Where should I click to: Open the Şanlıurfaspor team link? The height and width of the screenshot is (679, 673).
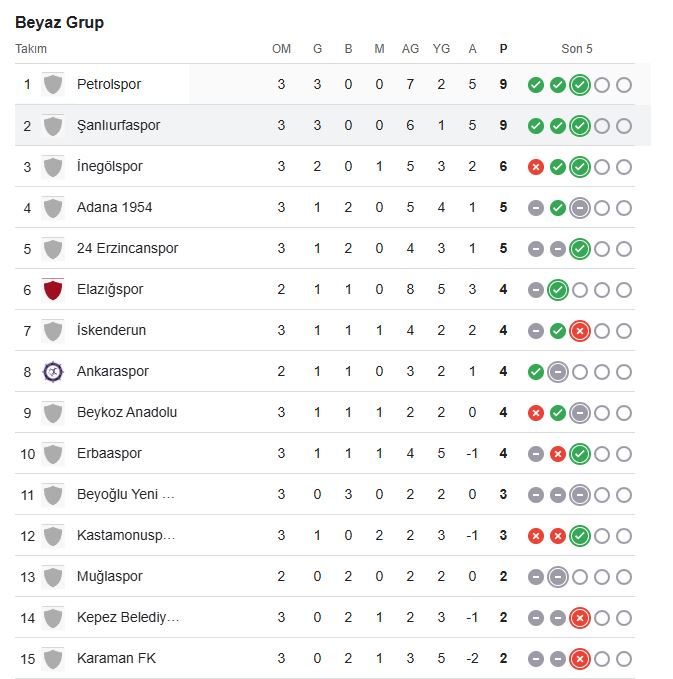[118, 126]
